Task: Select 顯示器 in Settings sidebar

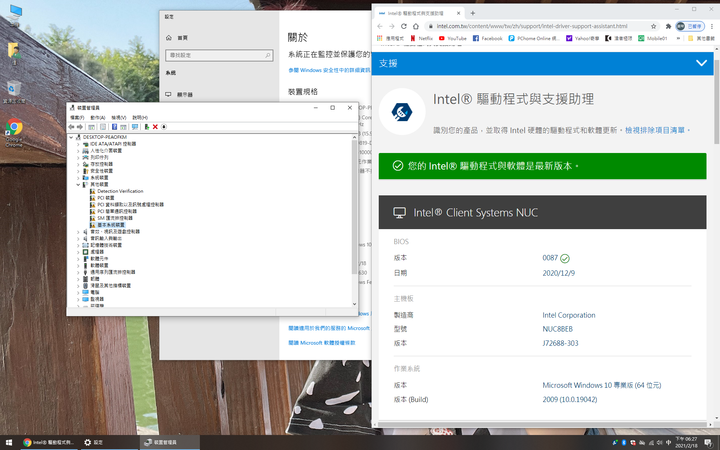Action: (x=179, y=95)
